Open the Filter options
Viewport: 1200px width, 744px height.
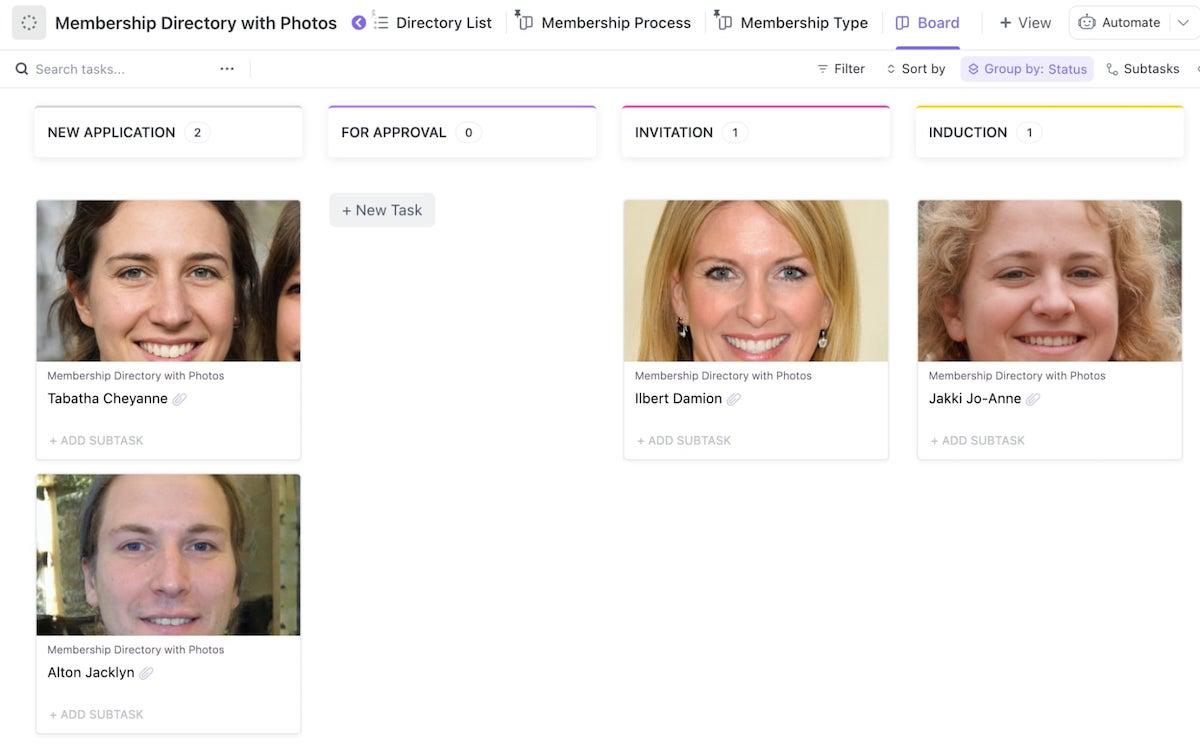coord(840,69)
